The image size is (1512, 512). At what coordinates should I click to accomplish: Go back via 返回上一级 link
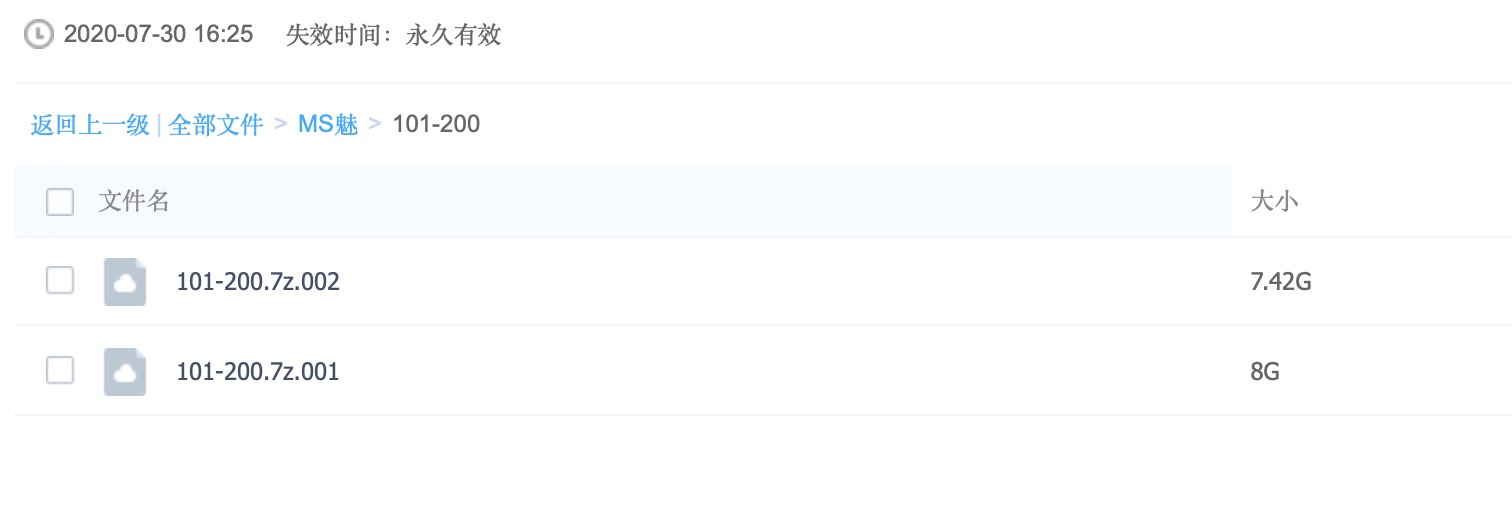[90, 125]
